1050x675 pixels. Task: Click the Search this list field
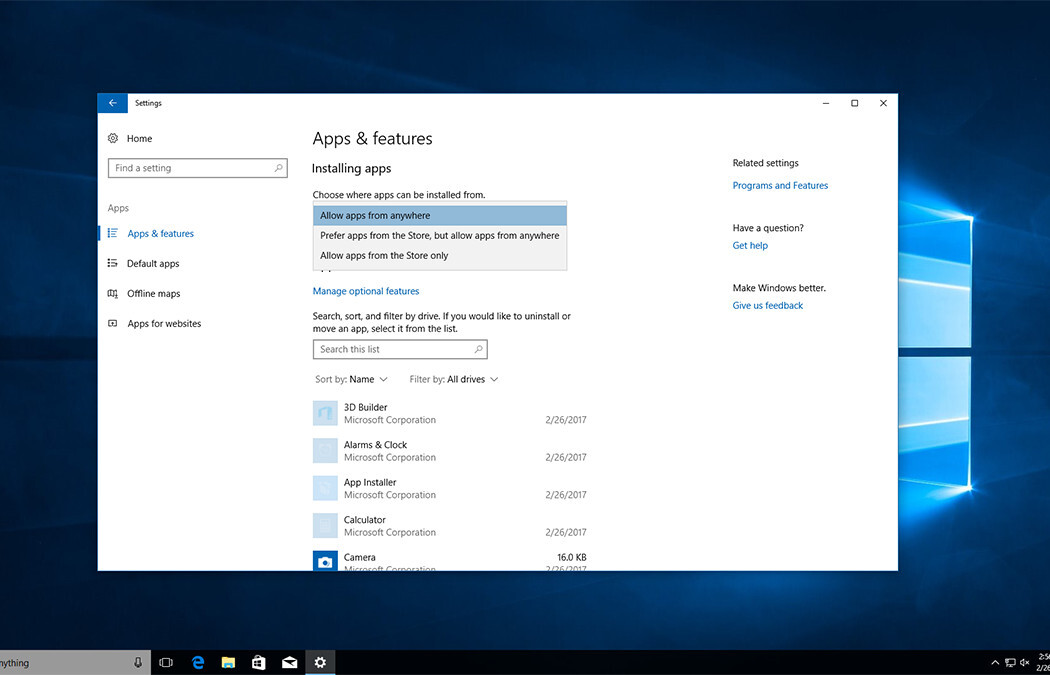[x=393, y=350]
